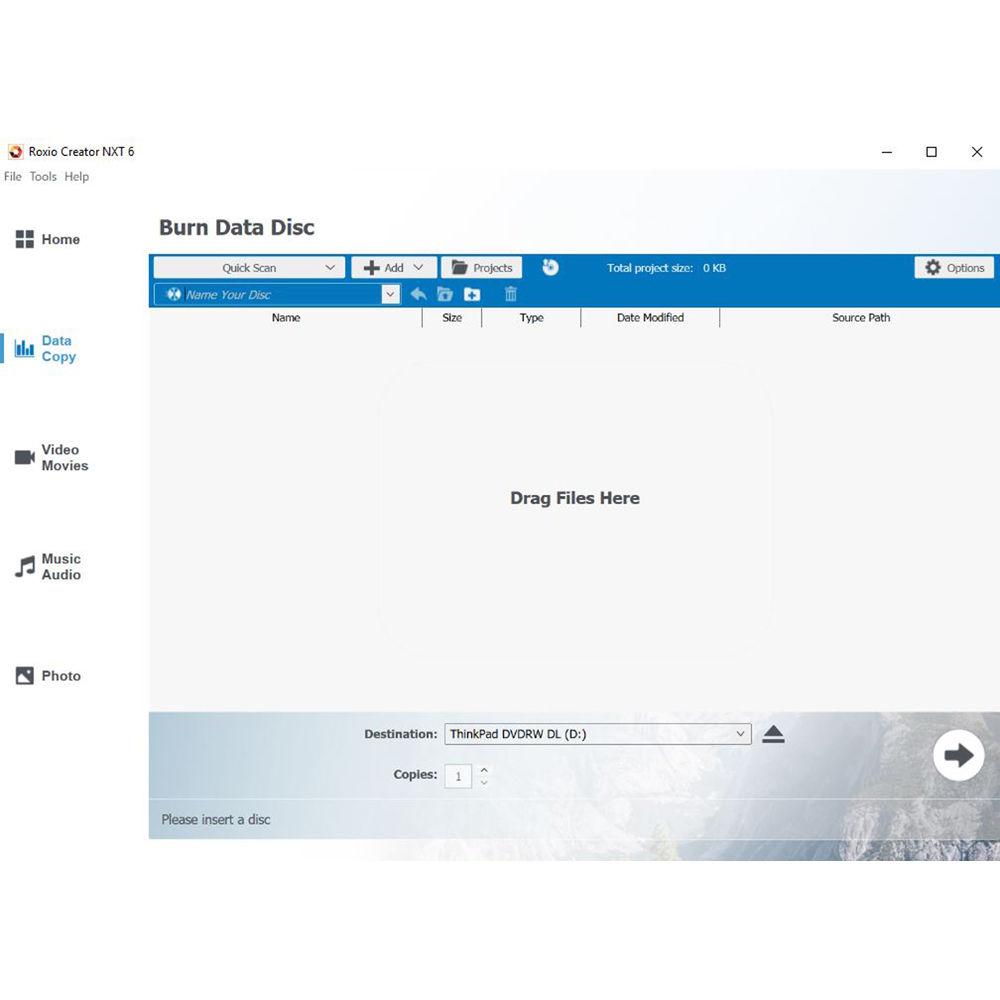The height and width of the screenshot is (1000, 1000).
Task: Open the Options settings
Action: (953, 267)
